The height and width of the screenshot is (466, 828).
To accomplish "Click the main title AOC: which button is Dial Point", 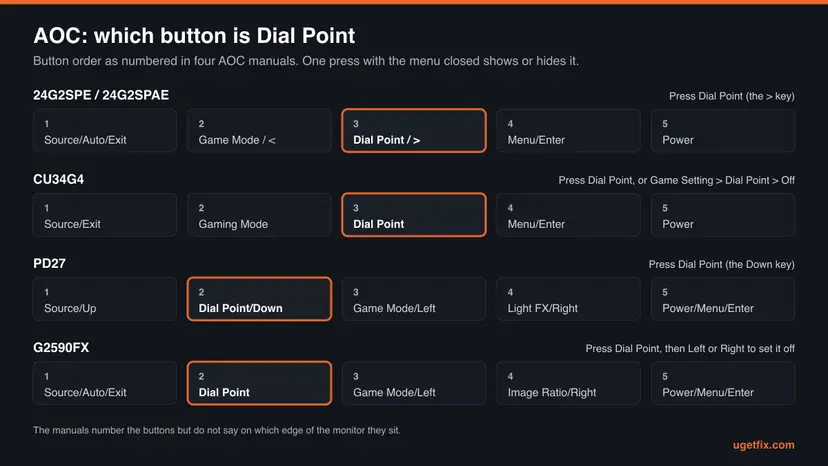I will coord(194,35).
